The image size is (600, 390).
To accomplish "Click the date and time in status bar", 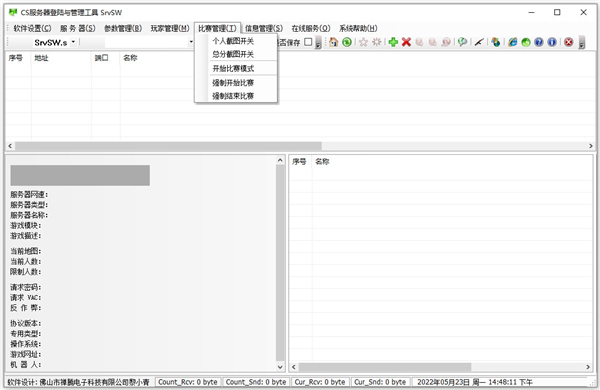I will pyautogui.click(x=474, y=382).
